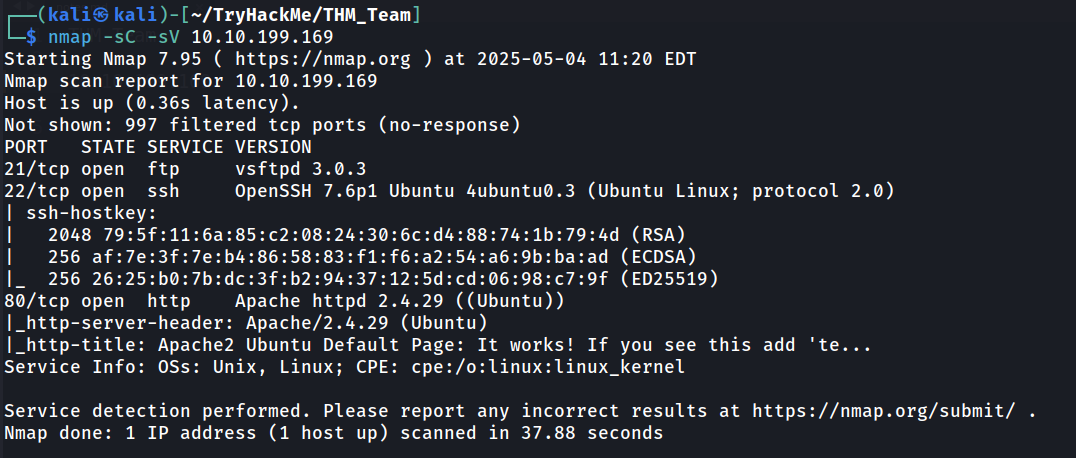Click the 22/tcp ssh port line
Screen dimensions: 1076x458
click(449, 191)
